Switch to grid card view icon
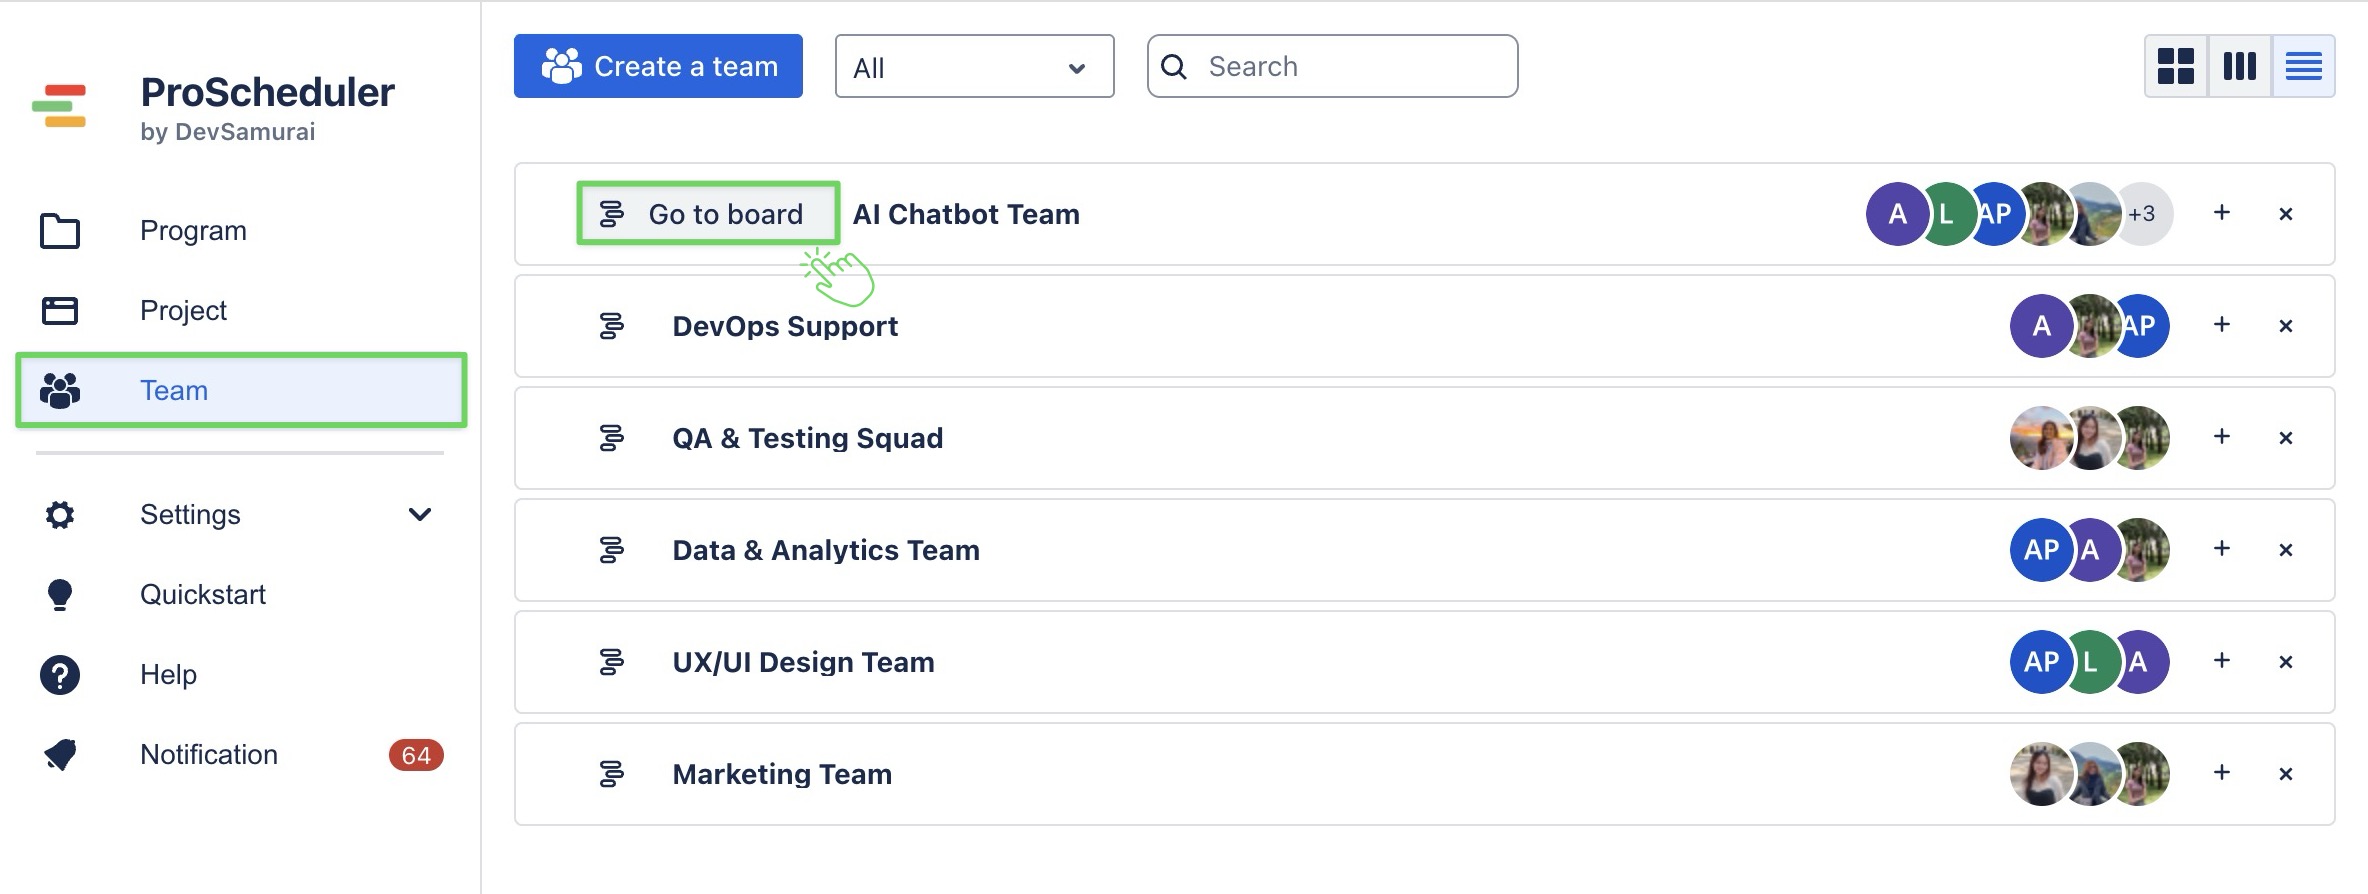This screenshot has height=894, width=2368. point(2175,66)
